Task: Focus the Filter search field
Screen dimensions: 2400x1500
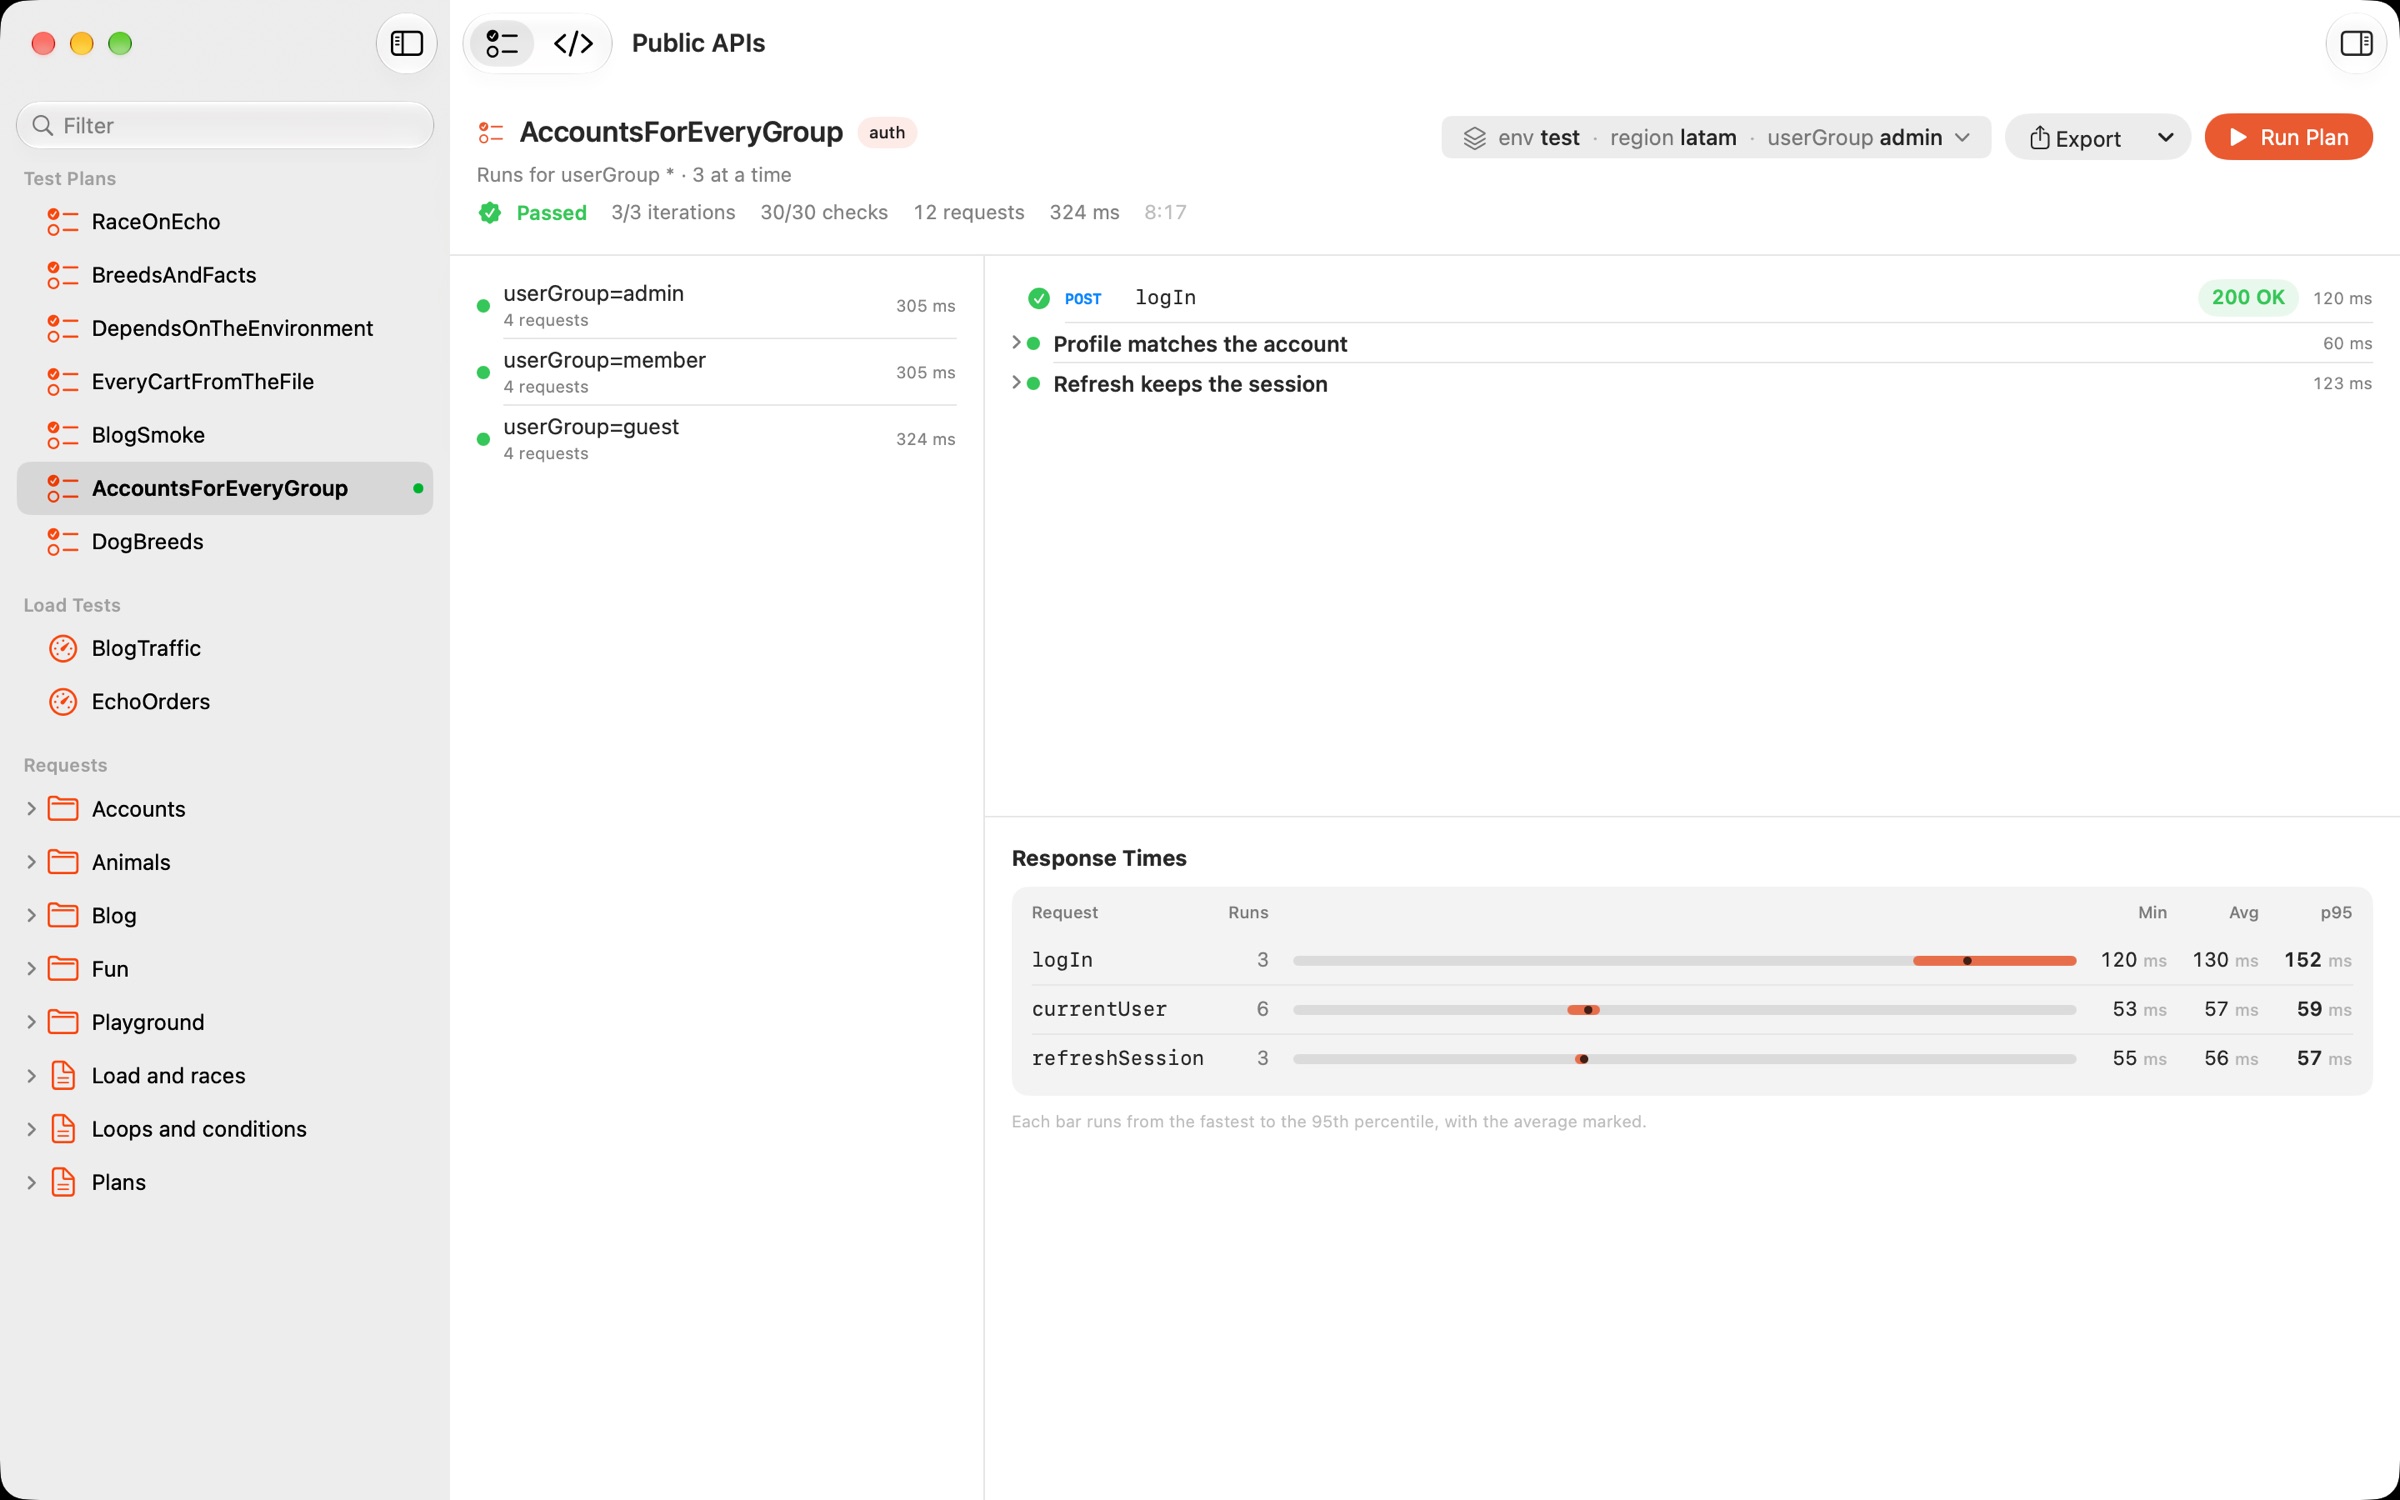Action: point(225,125)
